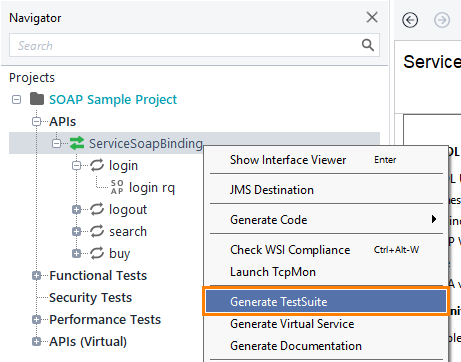
Task: Click Generate TestSuite menu entry
Action: (x=326, y=301)
